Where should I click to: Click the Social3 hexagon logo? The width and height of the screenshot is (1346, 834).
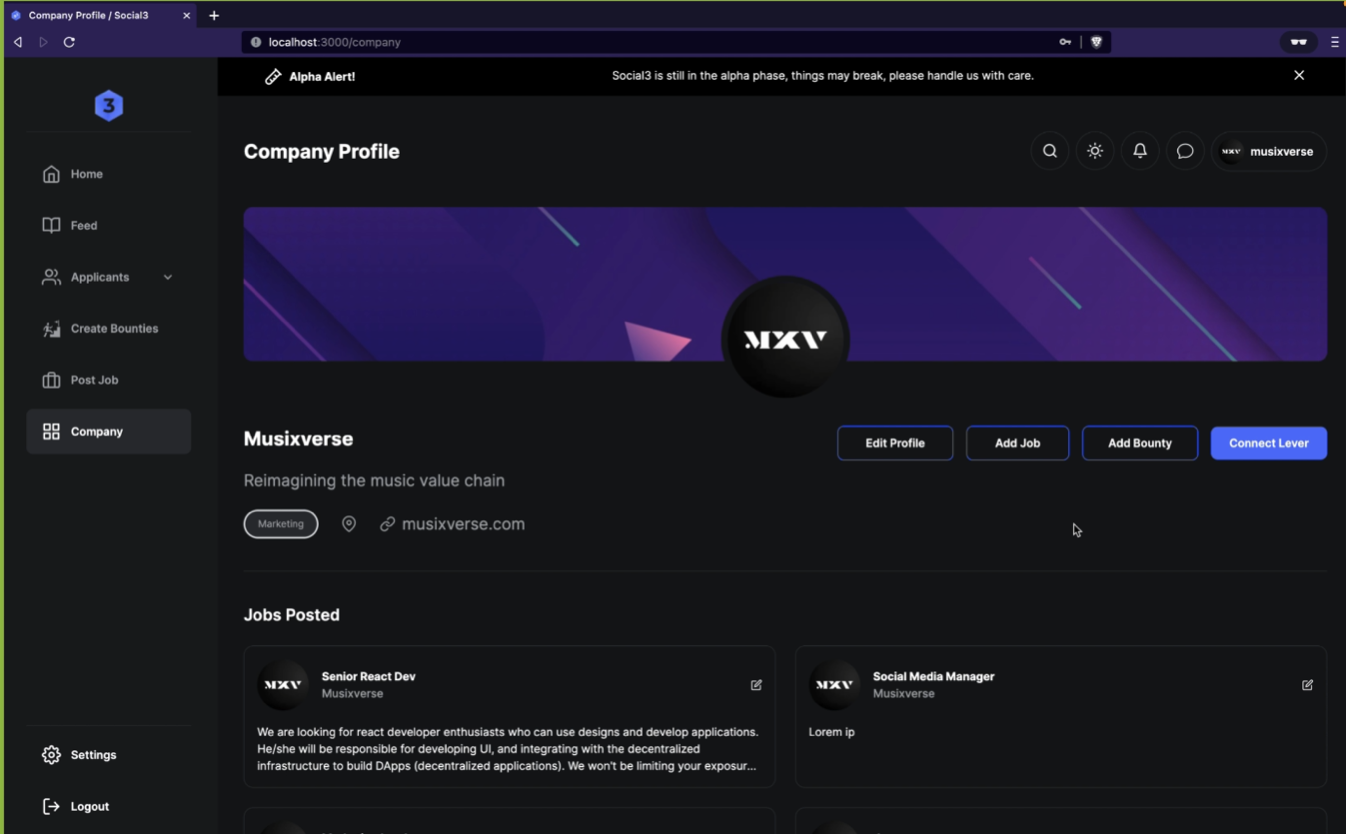(109, 106)
